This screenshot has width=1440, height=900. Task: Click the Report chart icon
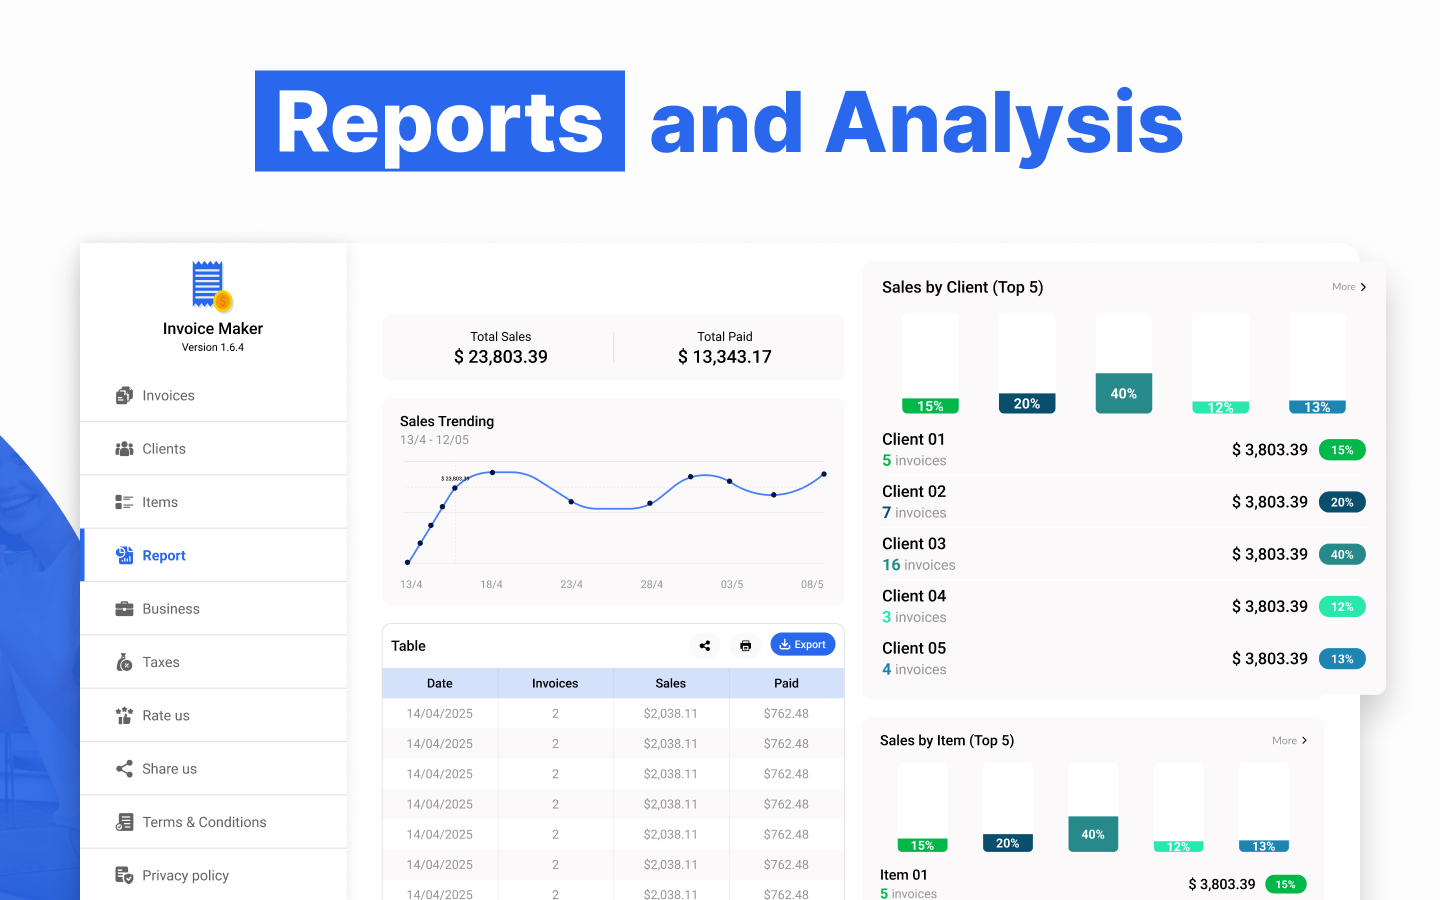(124, 555)
